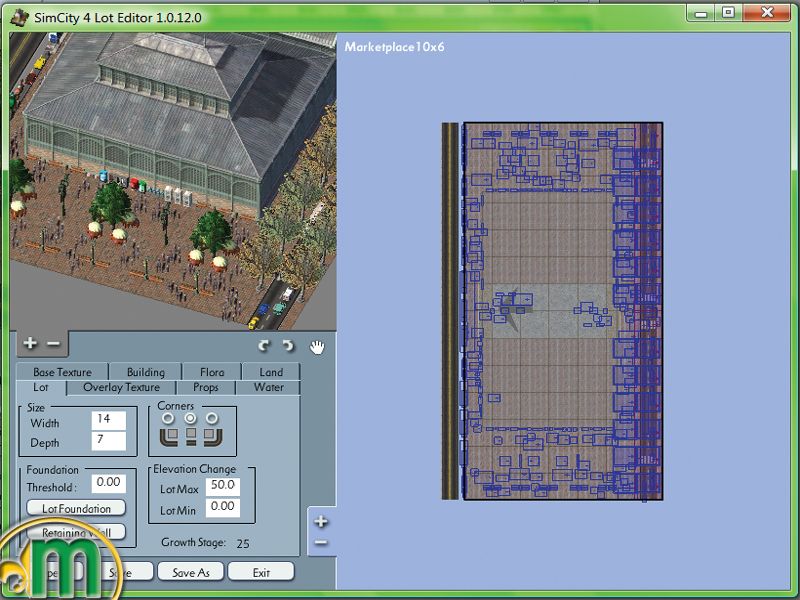Click the Save button
The height and width of the screenshot is (600, 800).
(x=120, y=572)
